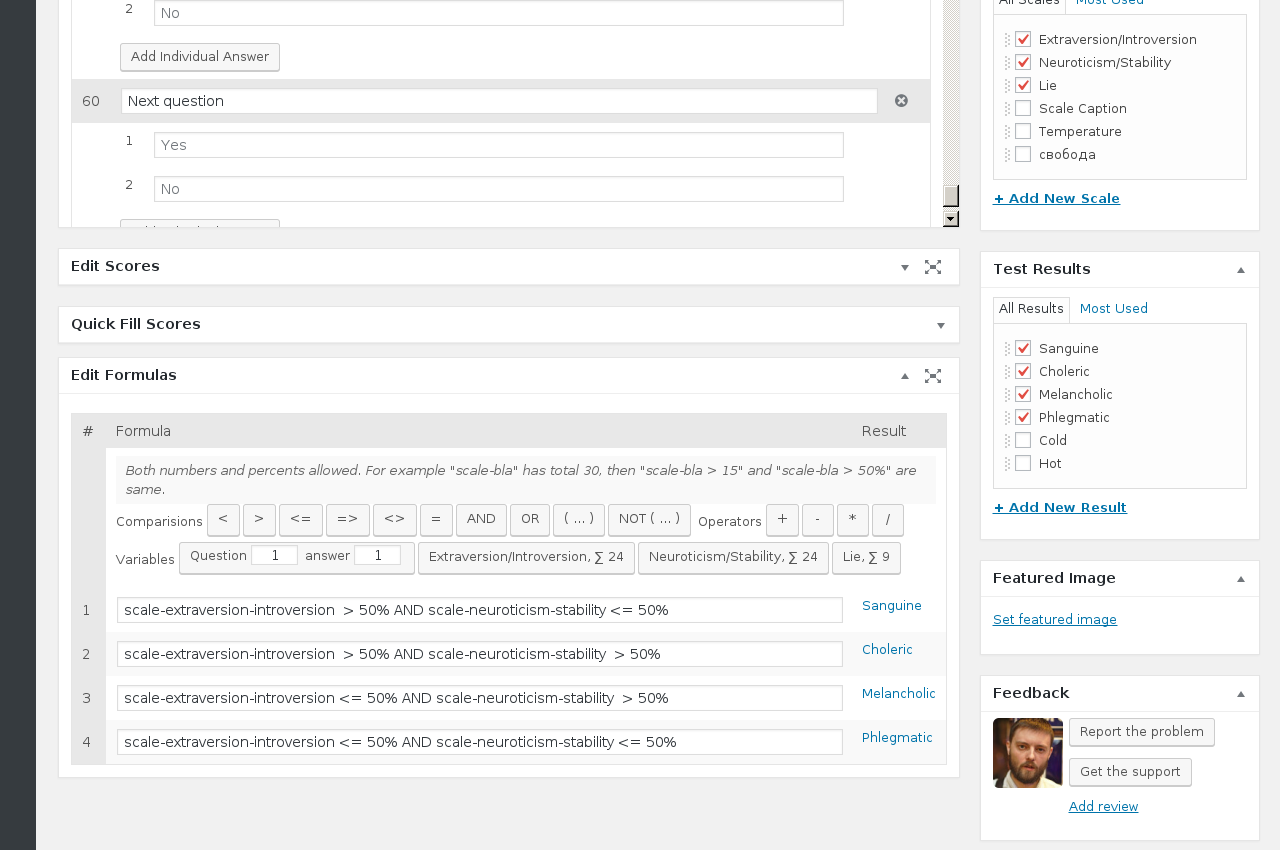This screenshot has width=1280, height=850.
Task: Uncheck the Sanguine result
Action: [1023, 348]
